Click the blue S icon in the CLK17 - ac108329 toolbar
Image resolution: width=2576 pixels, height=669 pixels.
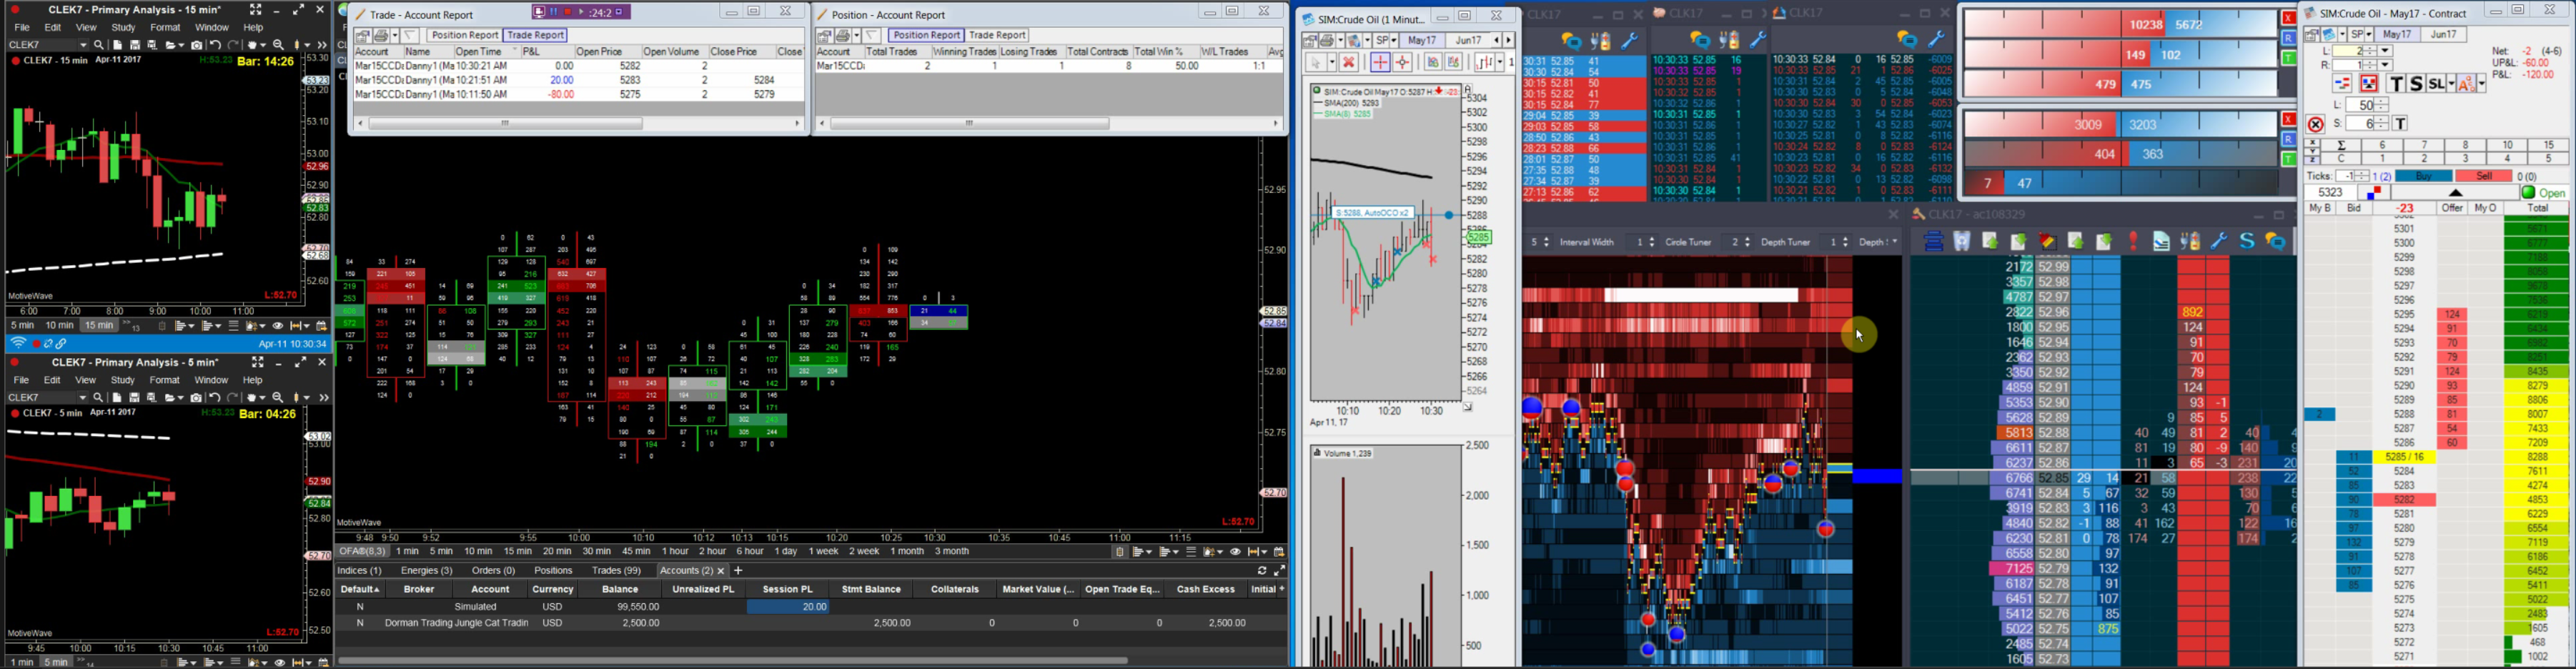[2247, 242]
